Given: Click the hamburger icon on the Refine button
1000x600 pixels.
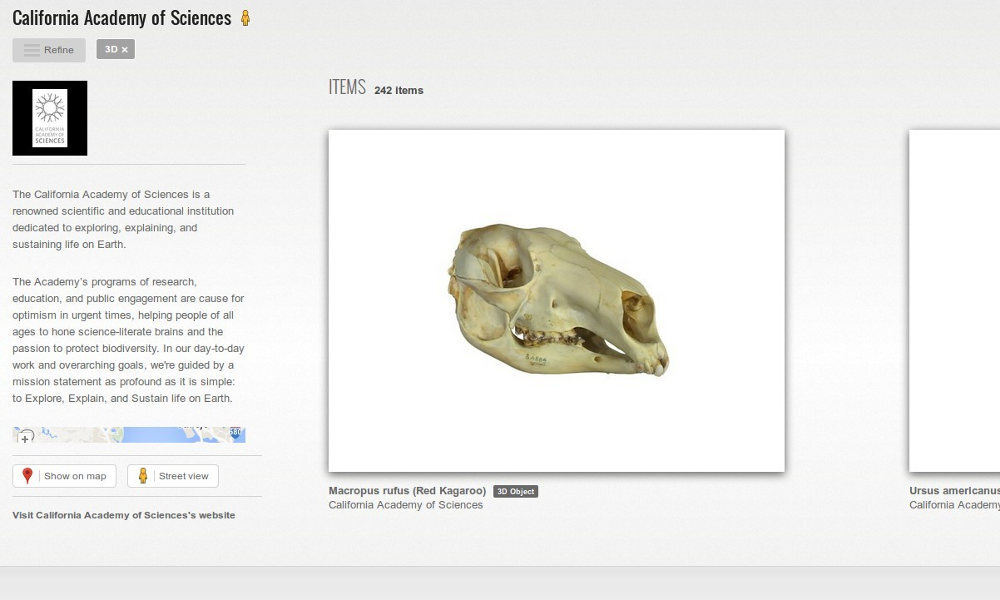Looking at the screenshot, I should (x=30, y=49).
